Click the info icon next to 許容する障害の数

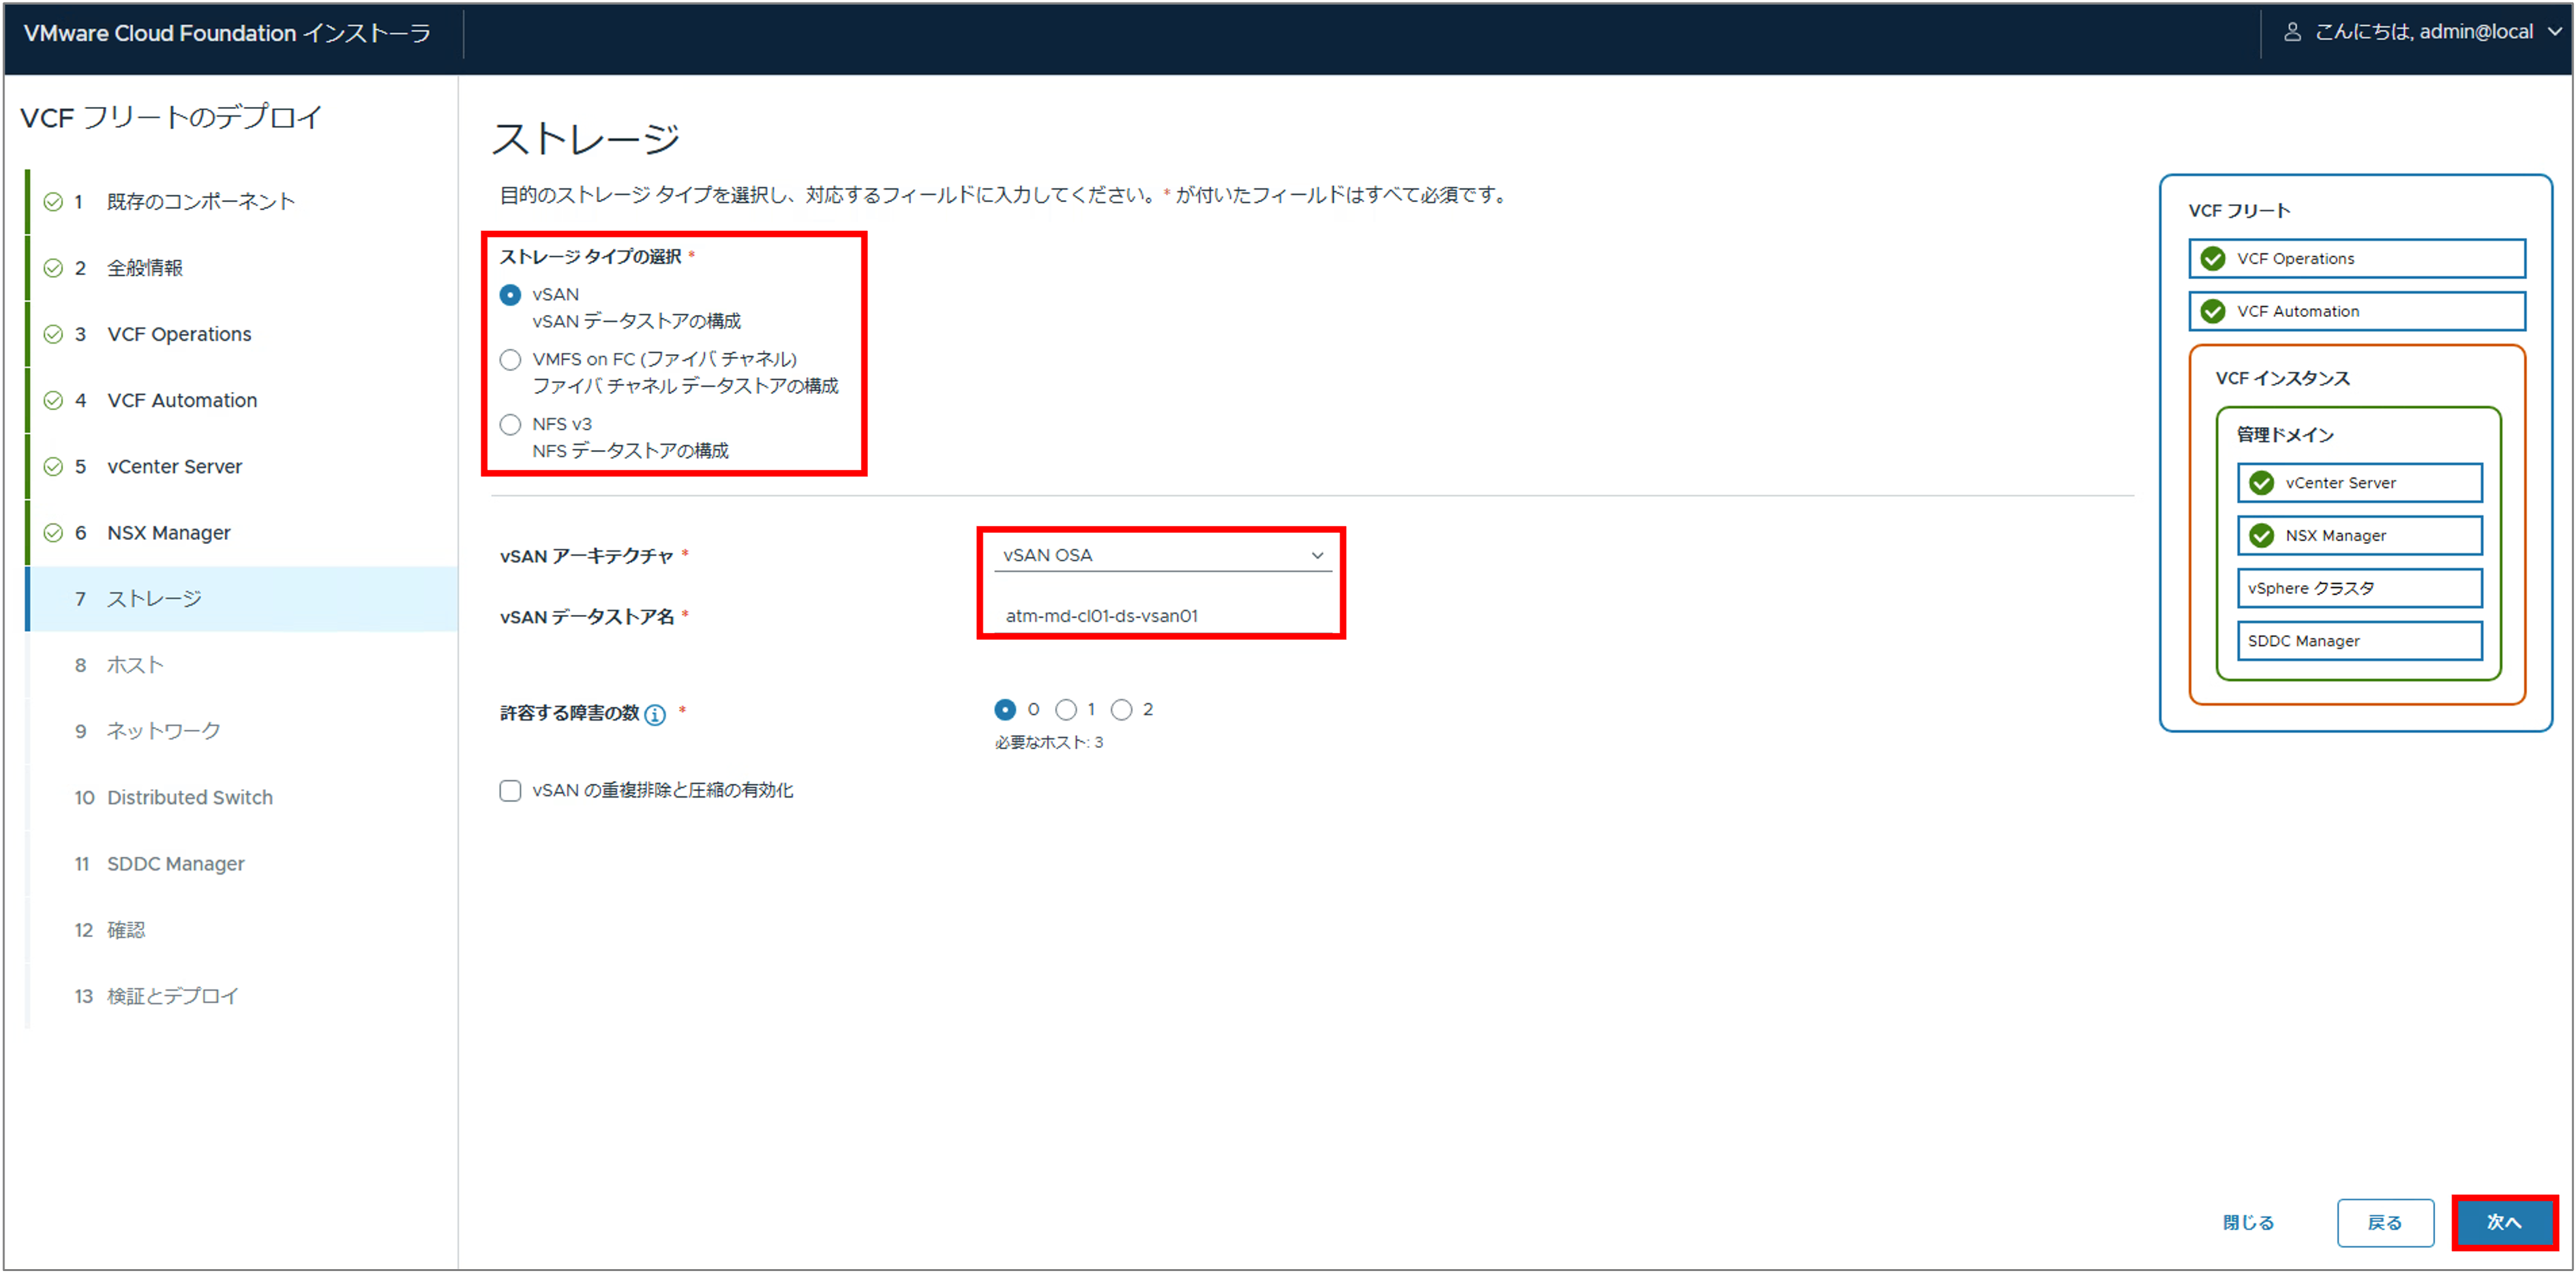[655, 714]
